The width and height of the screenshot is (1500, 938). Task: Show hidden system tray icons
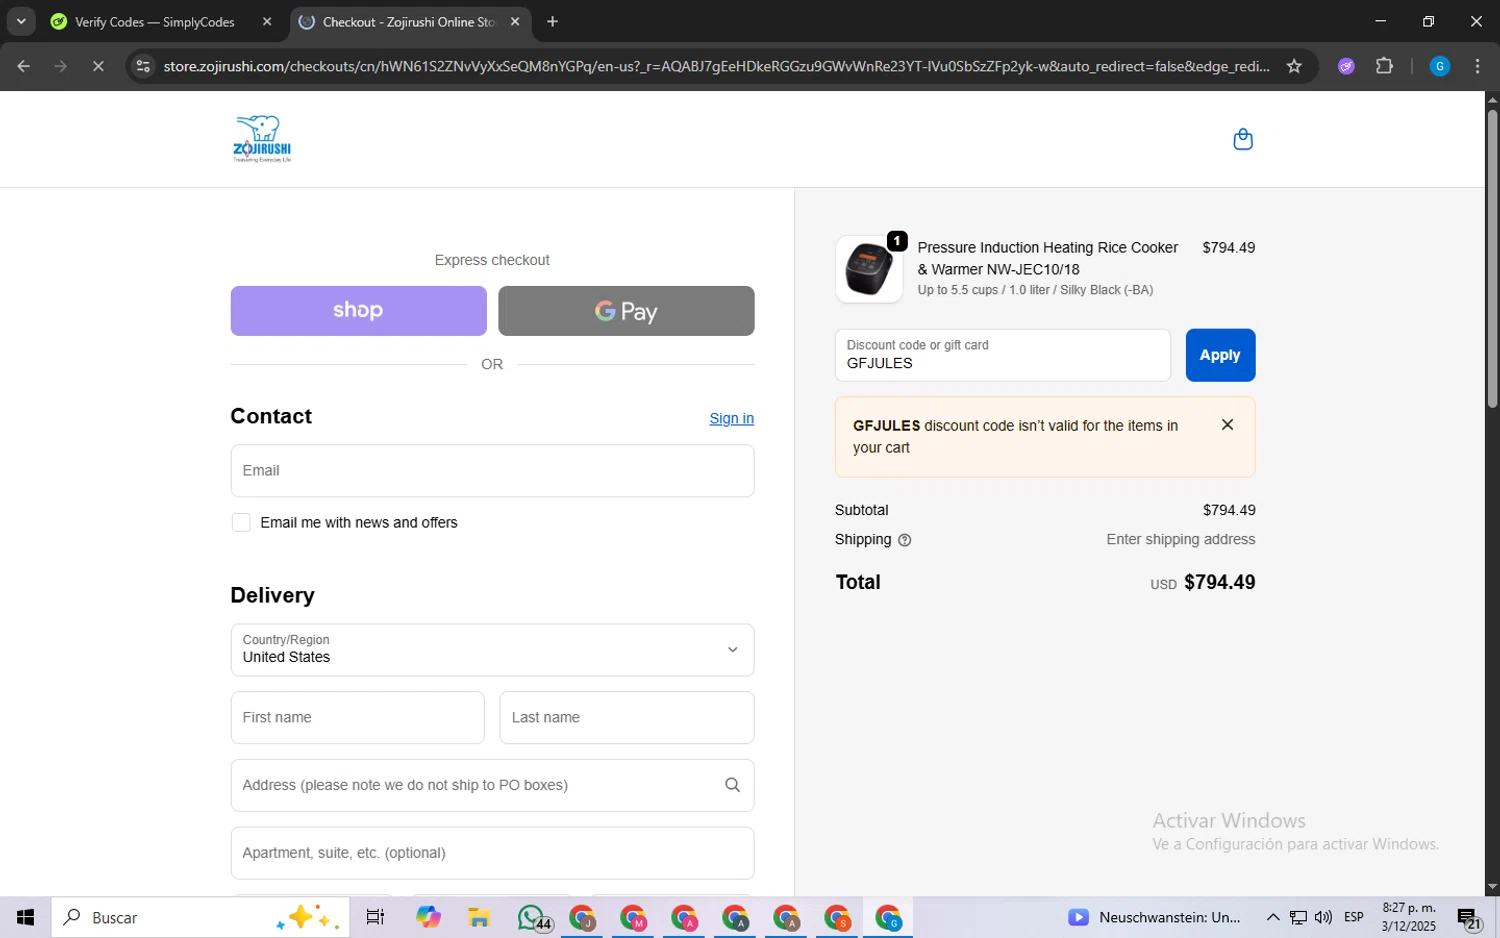1272,917
